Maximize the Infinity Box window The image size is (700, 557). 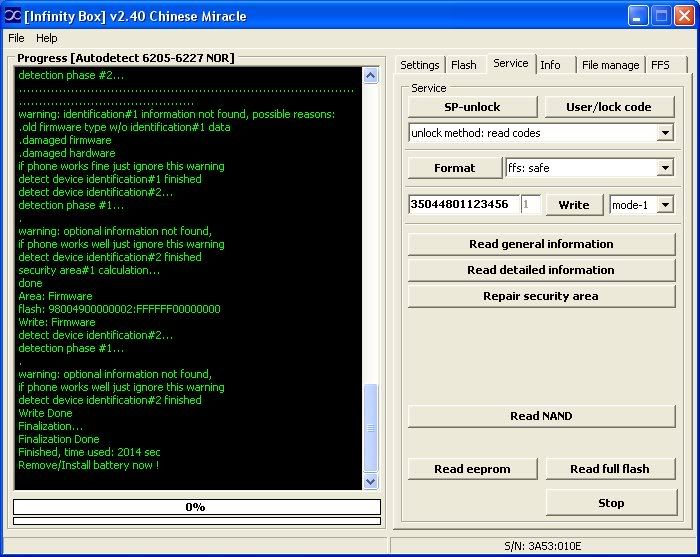coord(661,16)
